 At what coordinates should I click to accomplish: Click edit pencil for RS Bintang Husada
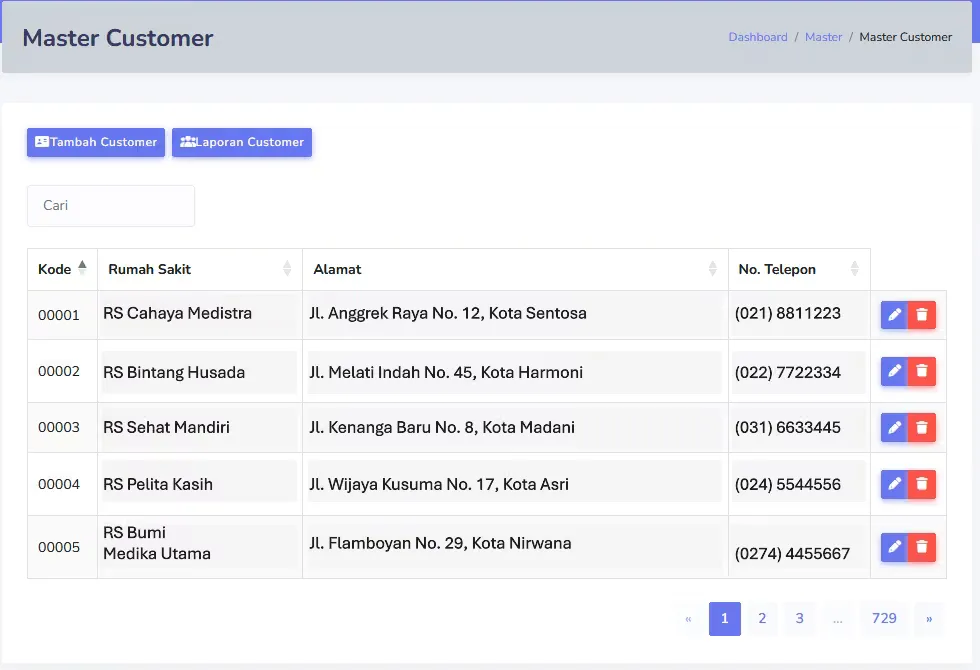894,371
